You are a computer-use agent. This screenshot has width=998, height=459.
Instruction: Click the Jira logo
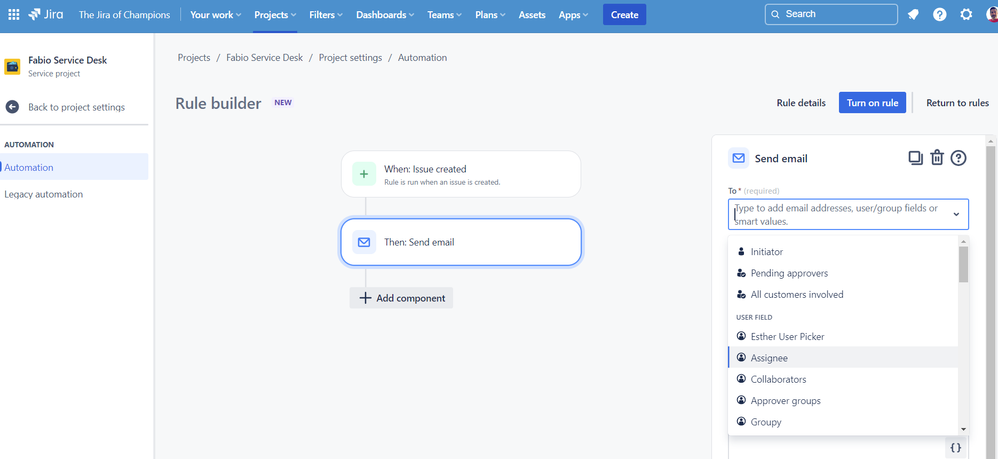click(45, 15)
